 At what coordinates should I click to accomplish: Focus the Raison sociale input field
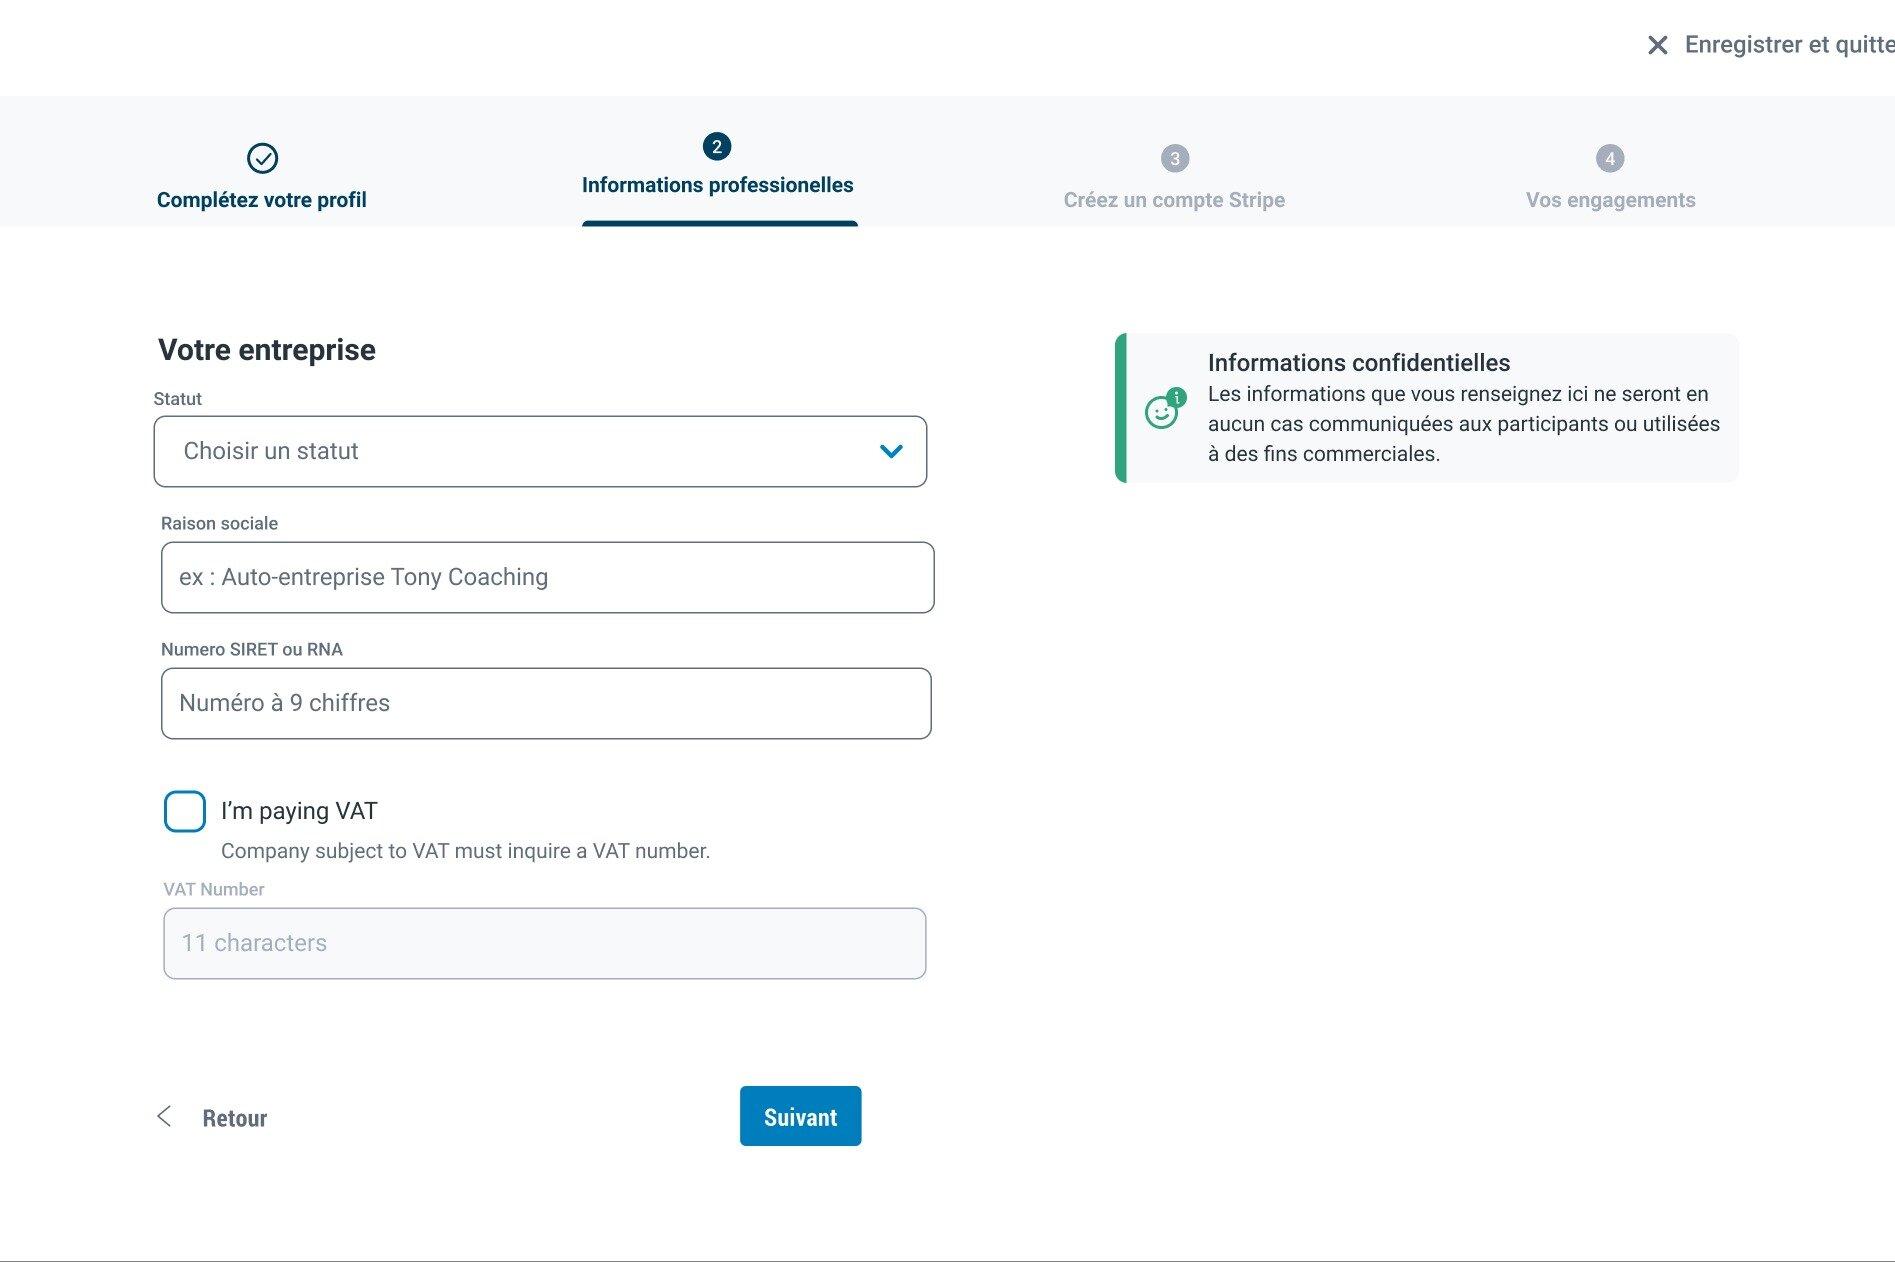[547, 577]
